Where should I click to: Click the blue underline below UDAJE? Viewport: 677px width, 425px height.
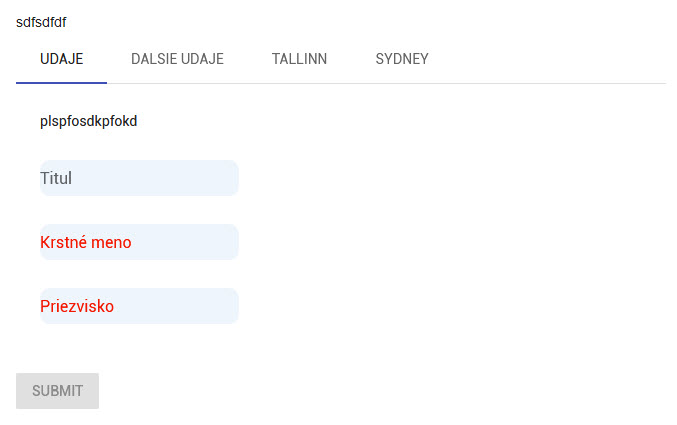click(61, 82)
